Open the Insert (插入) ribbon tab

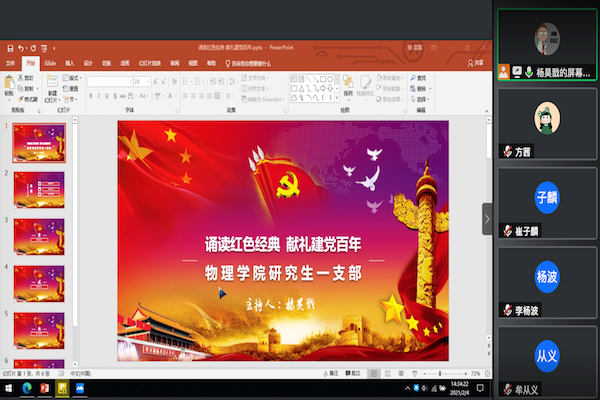[x=70, y=62]
